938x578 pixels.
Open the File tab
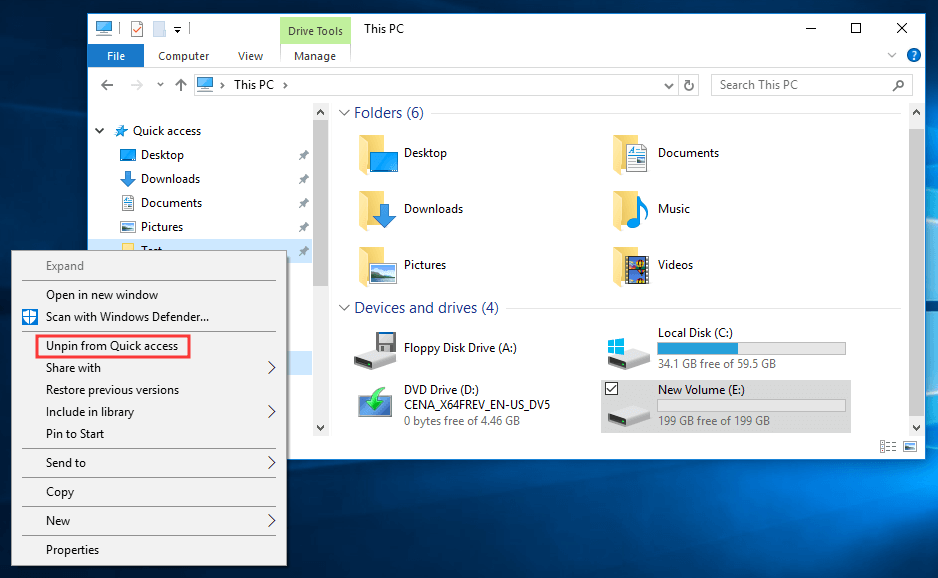point(116,56)
